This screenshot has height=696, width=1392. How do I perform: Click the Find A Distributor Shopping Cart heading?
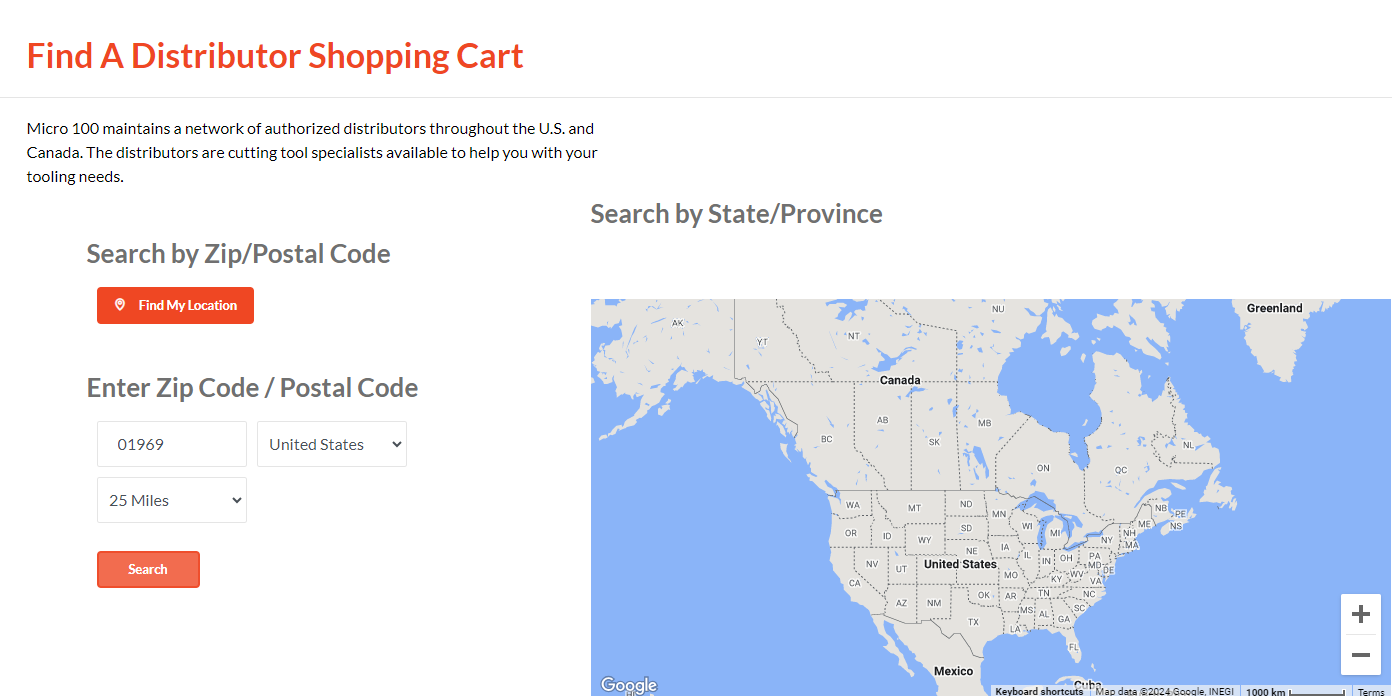click(x=275, y=55)
